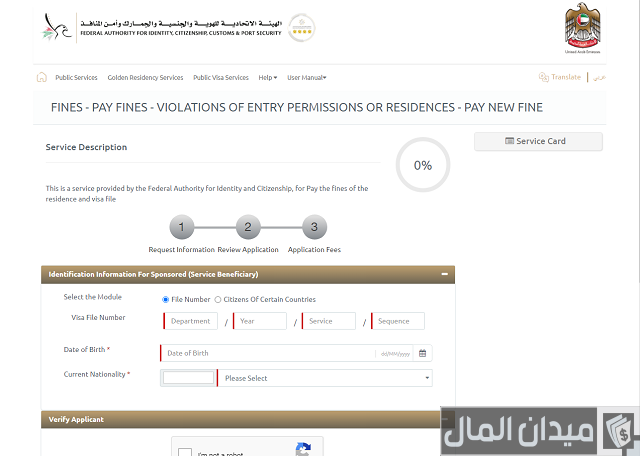Image resolution: width=640 pixels, height=456 pixels.
Task: Click the 0% progress circle
Action: (x=423, y=165)
